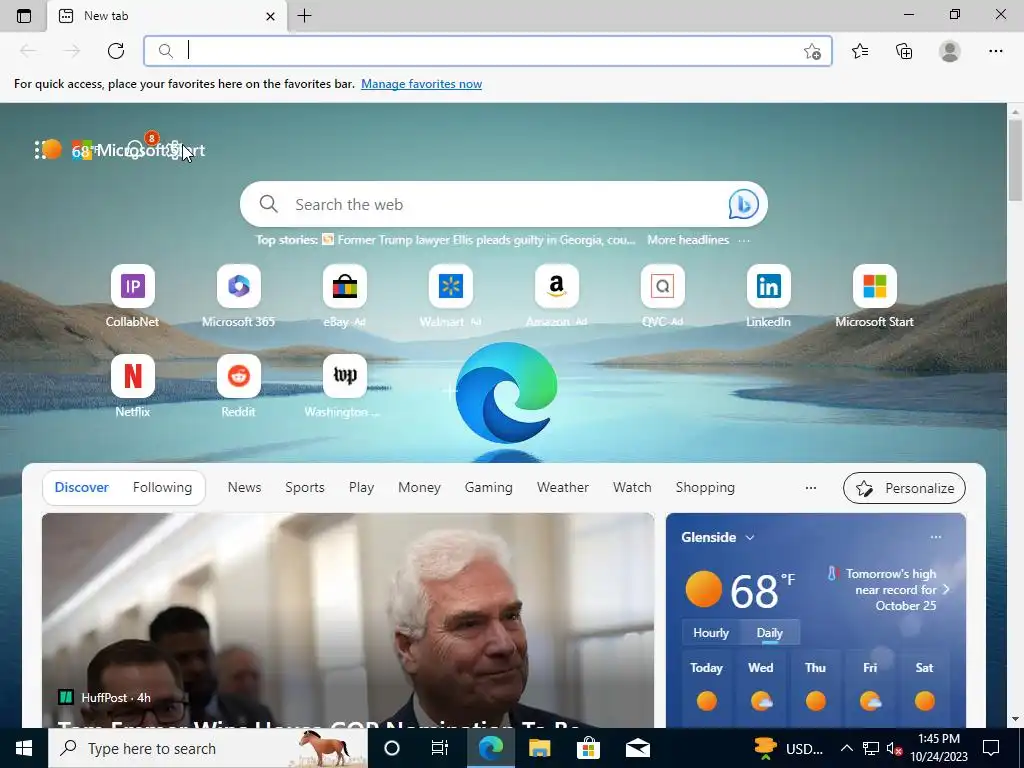Open weather card options ellipsis
Screen dimensions: 1024x768
(x=936, y=537)
